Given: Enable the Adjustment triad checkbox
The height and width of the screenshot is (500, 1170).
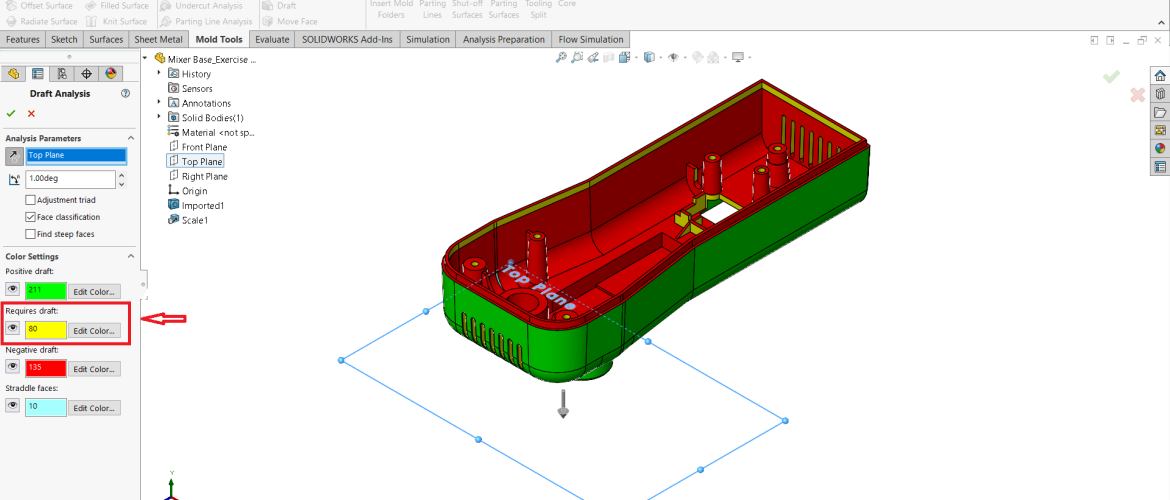Looking at the screenshot, I should 30,200.
